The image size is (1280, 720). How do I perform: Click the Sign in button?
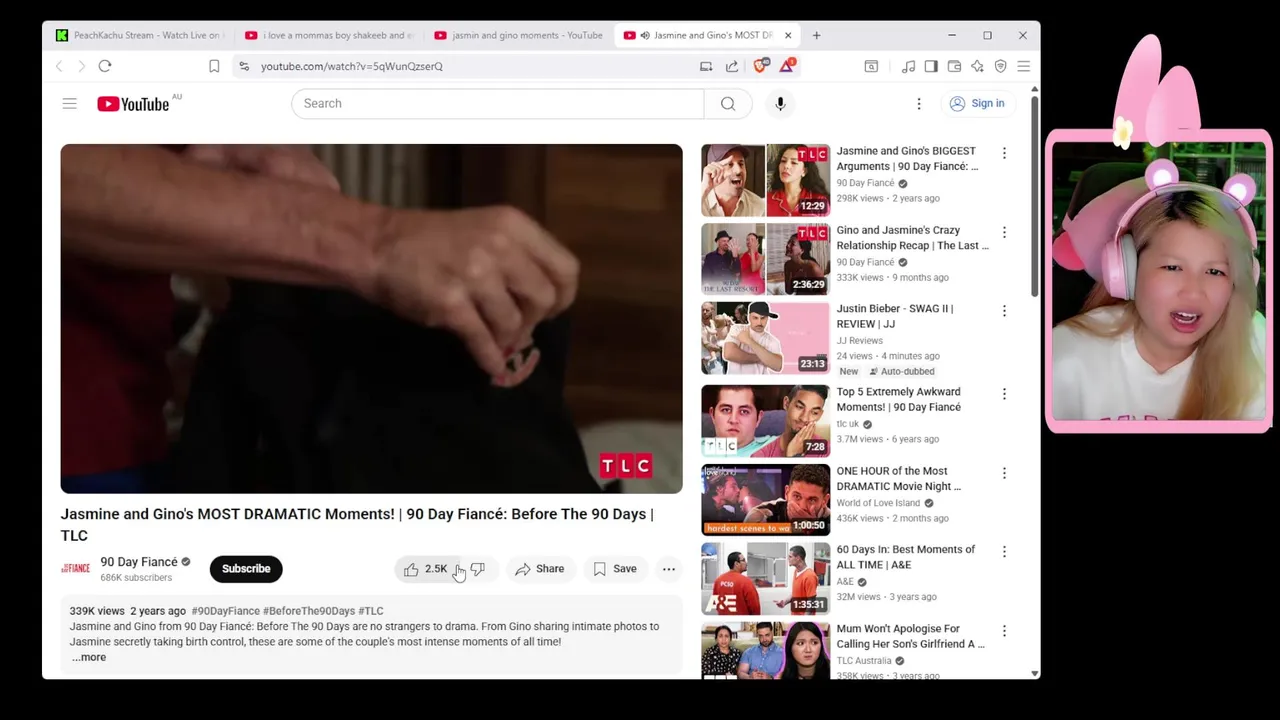pyautogui.click(x=977, y=104)
